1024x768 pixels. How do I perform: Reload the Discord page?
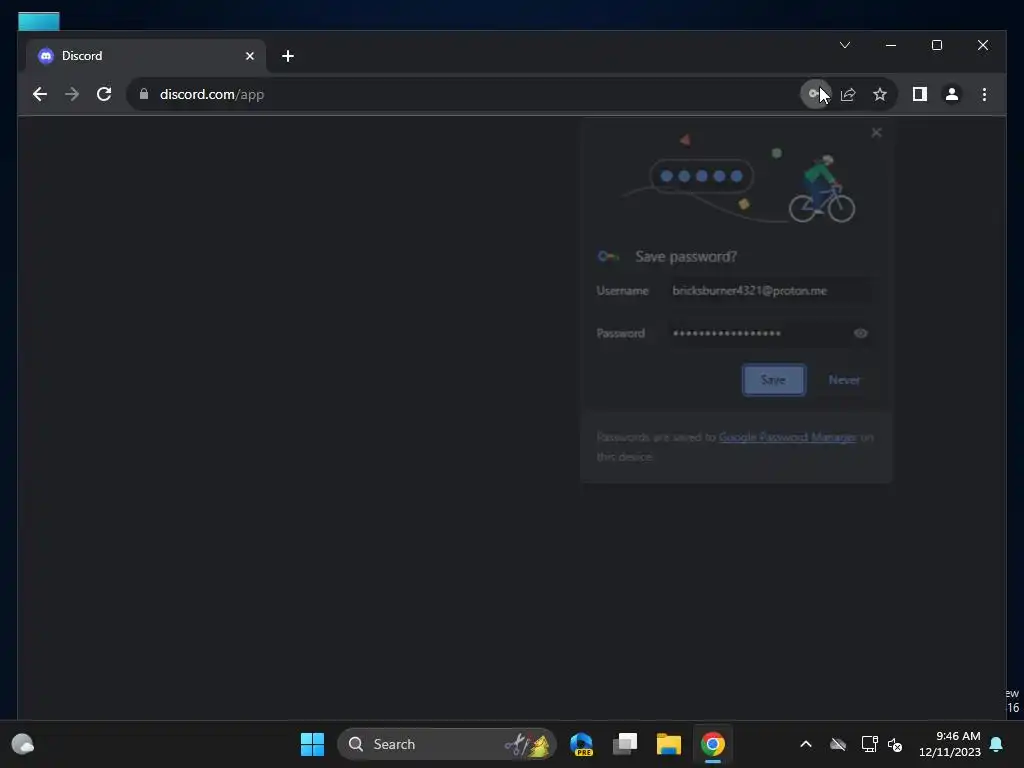(x=104, y=94)
